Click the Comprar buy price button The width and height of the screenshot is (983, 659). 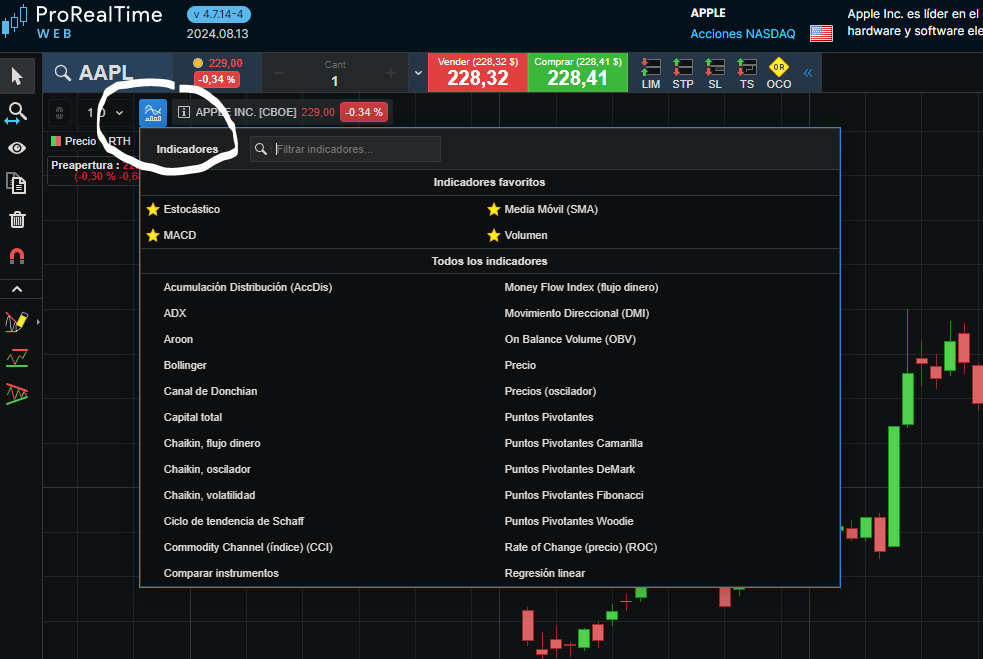(578, 73)
